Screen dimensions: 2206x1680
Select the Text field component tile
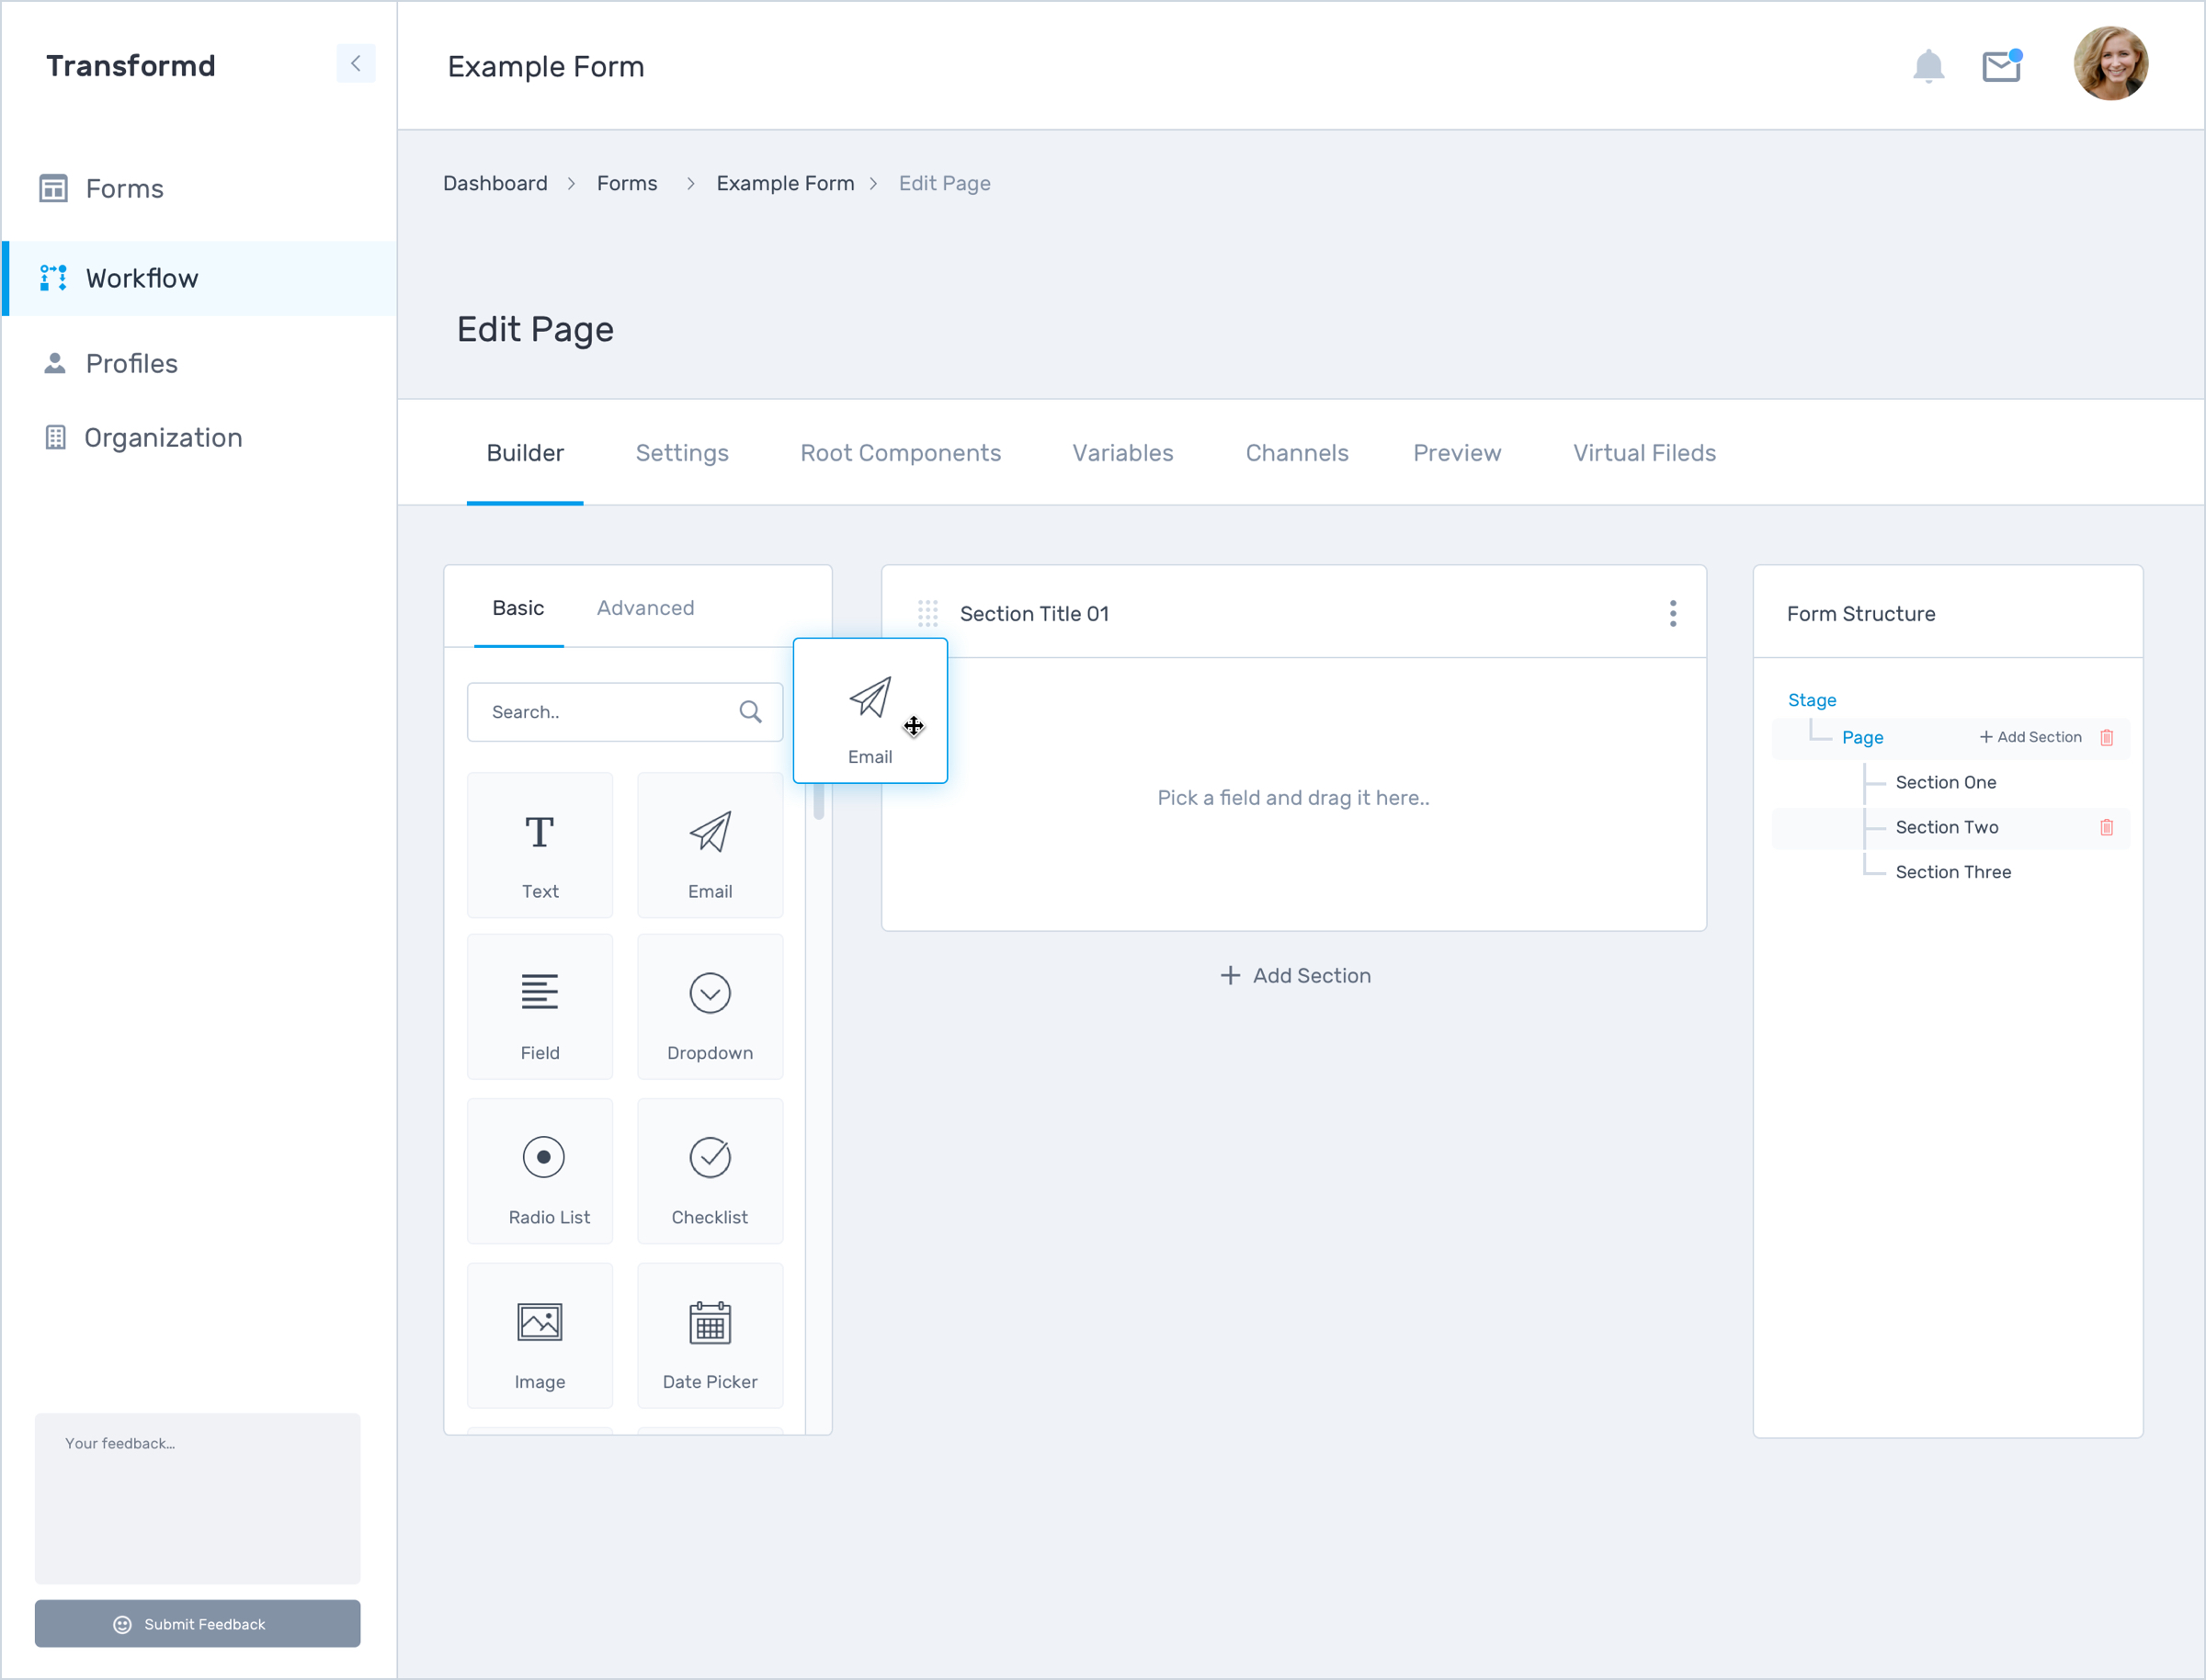[x=539, y=845]
